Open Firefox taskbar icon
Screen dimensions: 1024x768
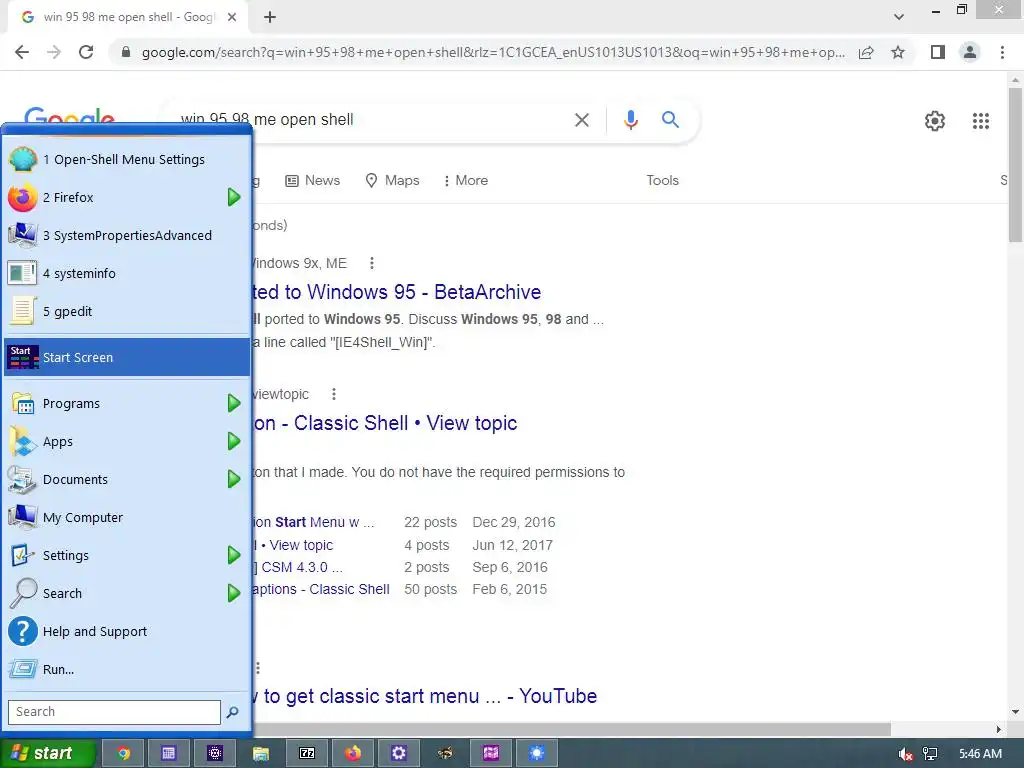coord(353,753)
